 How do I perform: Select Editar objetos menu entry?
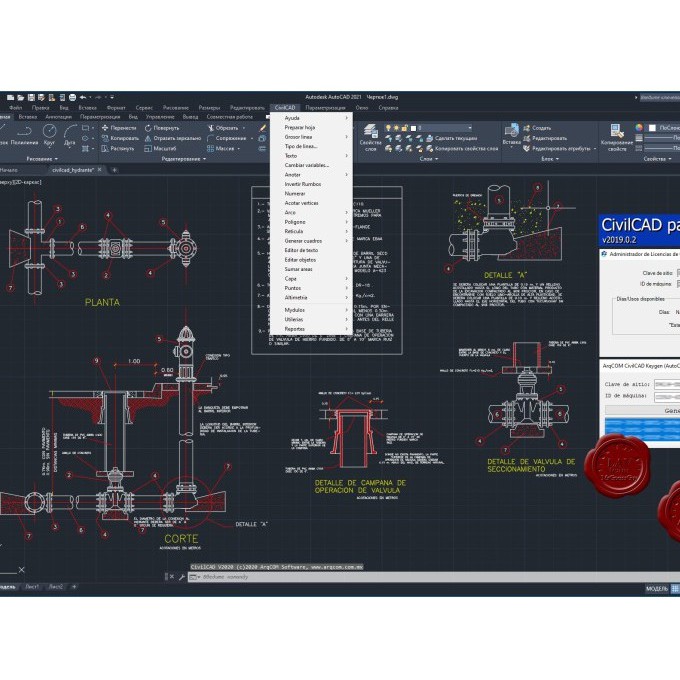pos(311,260)
